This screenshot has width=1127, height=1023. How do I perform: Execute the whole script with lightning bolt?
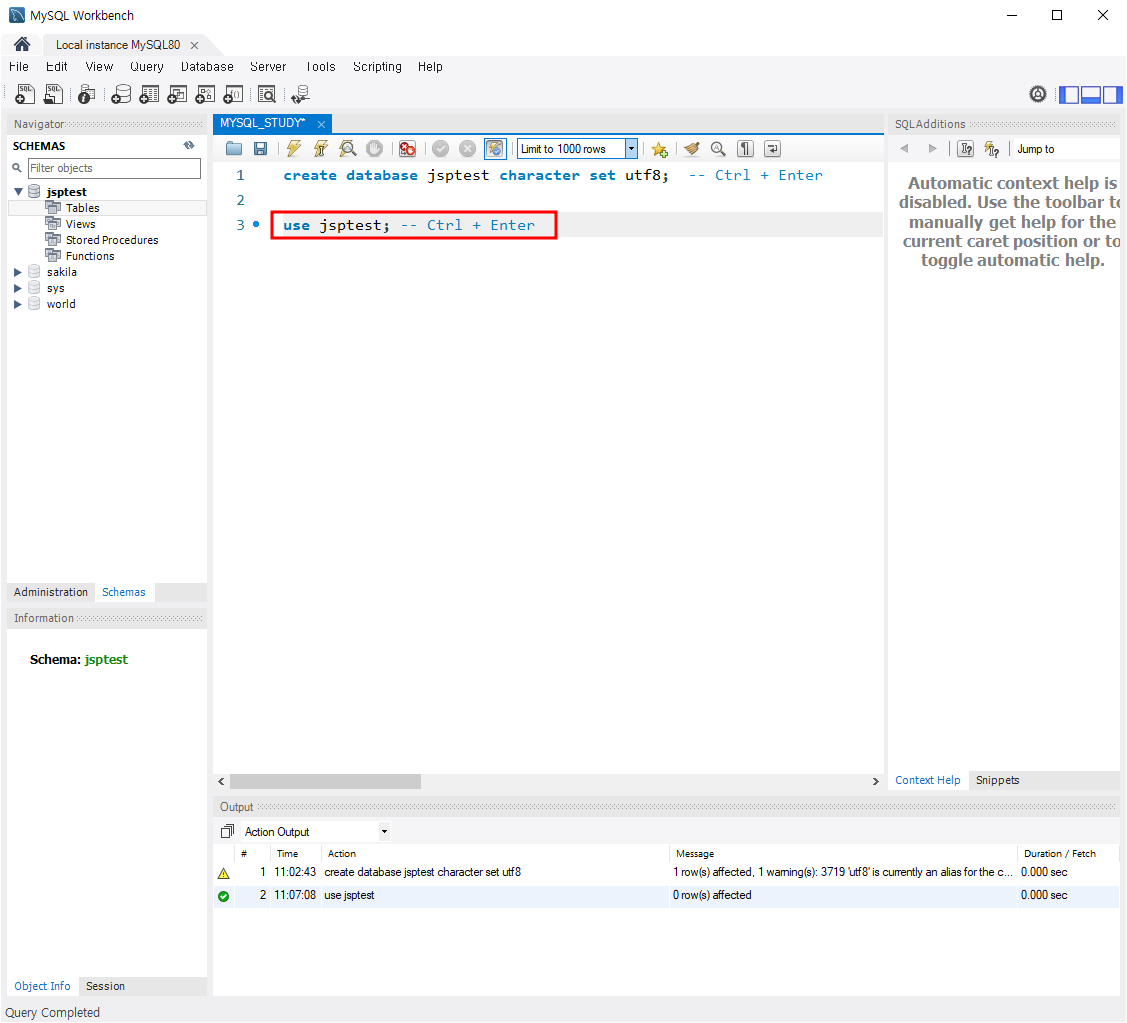point(293,149)
